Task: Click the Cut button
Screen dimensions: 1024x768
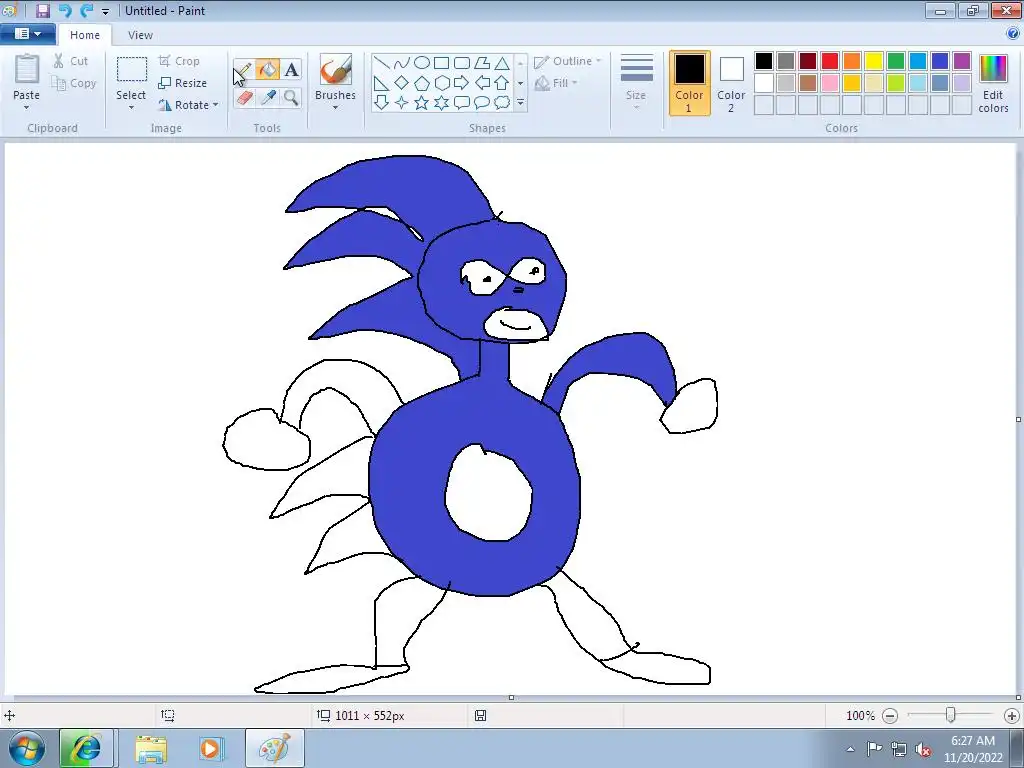Action: tap(71, 61)
